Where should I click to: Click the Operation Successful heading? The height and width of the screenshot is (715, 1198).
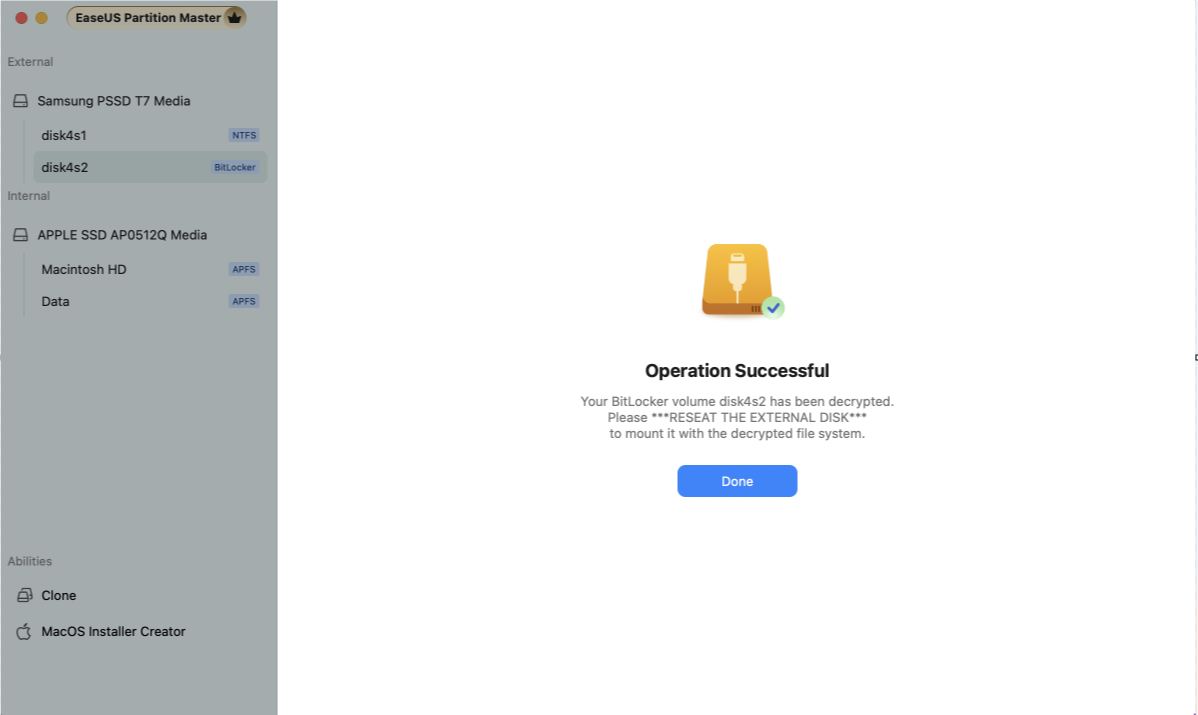click(737, 370)
